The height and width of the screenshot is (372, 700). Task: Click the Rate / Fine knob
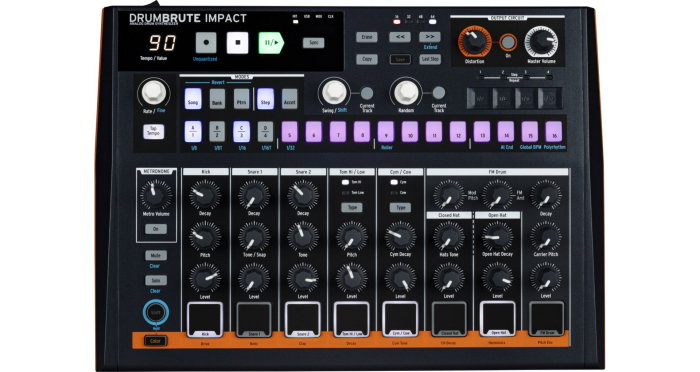click(x=154, y=92)
